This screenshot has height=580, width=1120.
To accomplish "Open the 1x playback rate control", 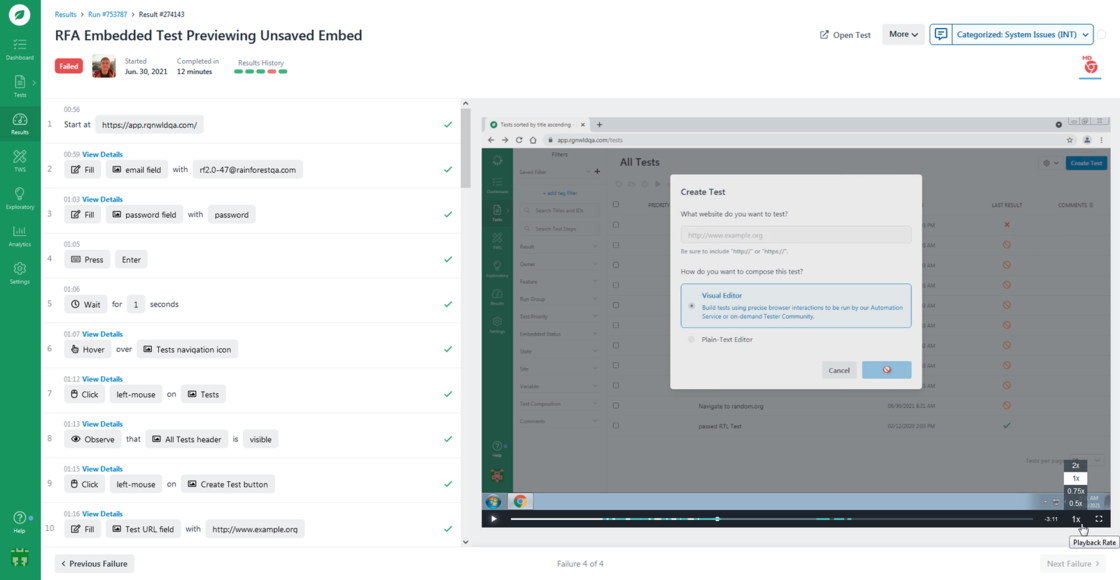I will [1076, 519].
